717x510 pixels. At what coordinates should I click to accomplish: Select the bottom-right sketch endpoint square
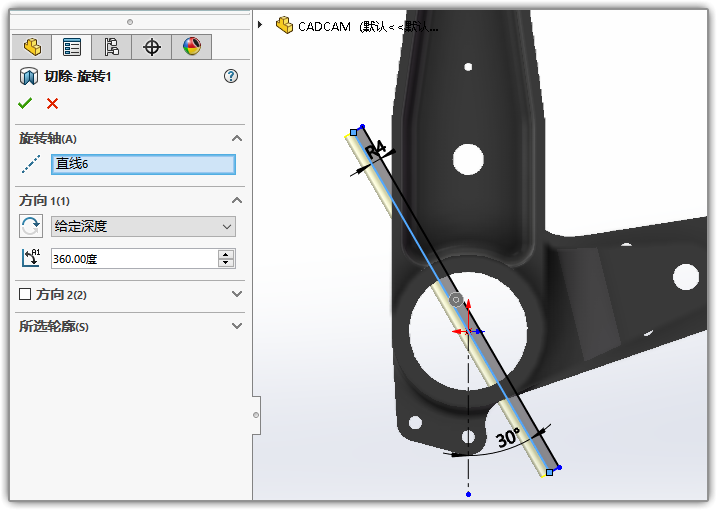click(x=550, y=472)
